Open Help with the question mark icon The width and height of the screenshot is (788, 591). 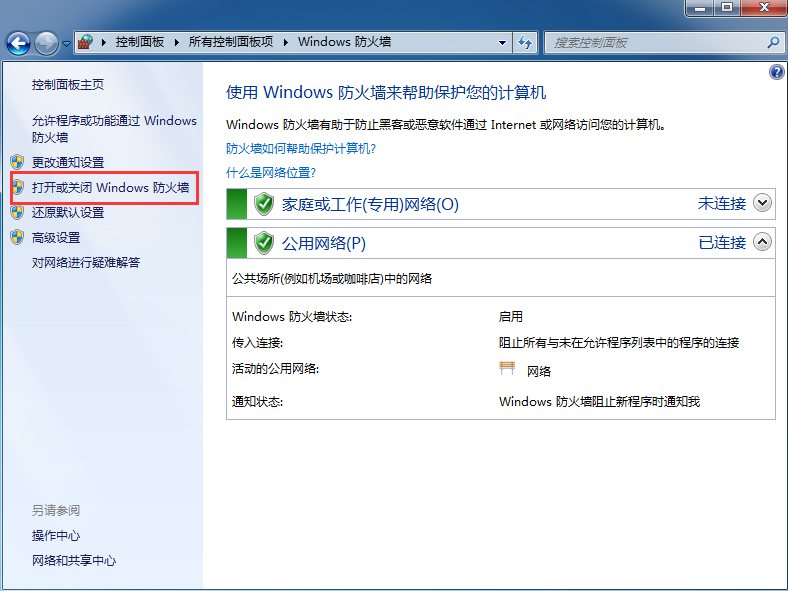776,72
